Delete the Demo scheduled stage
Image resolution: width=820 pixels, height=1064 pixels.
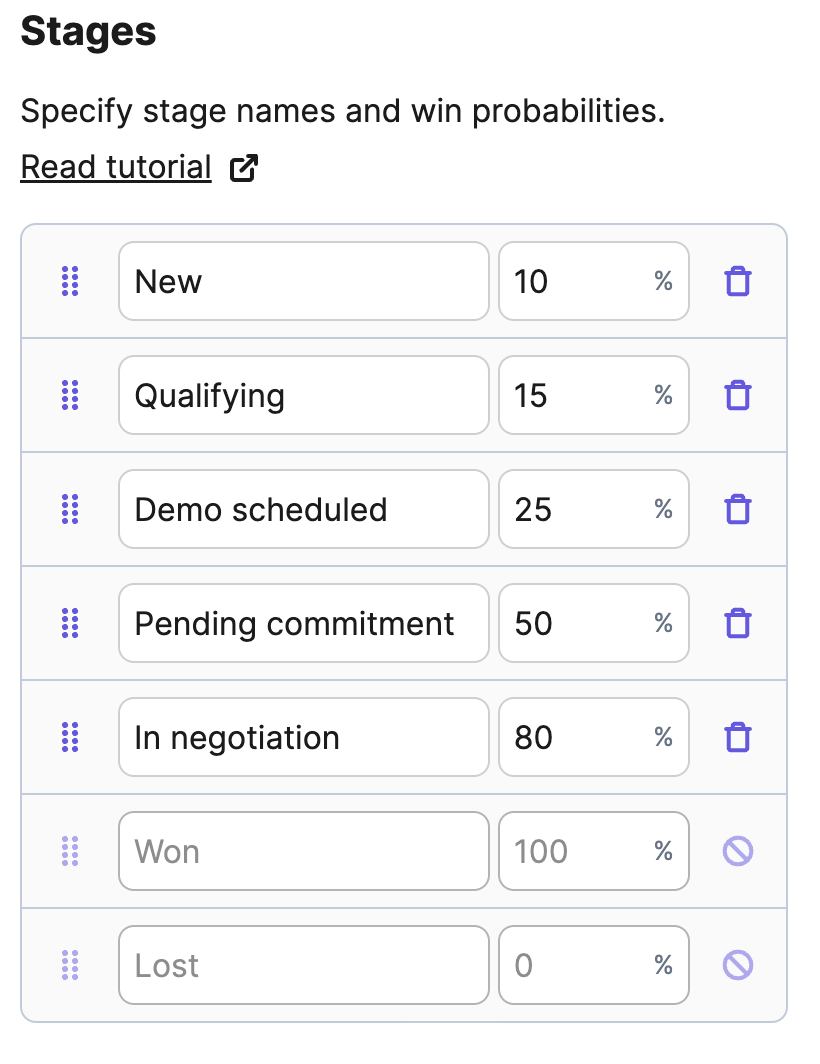pyautogui.click(x=738, y=510)
